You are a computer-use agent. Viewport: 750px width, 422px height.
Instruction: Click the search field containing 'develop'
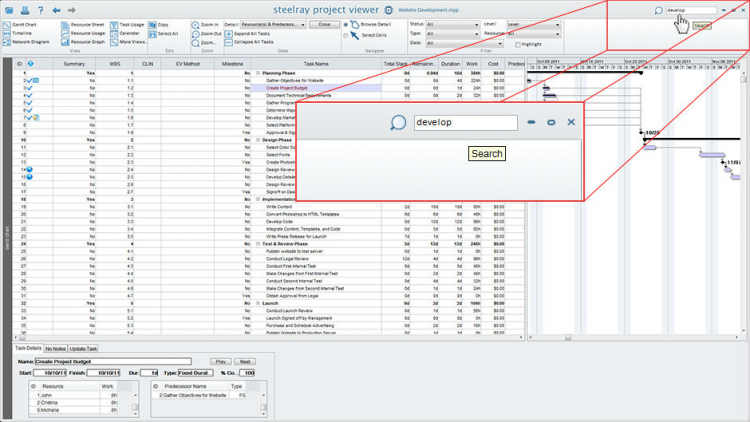691,10
